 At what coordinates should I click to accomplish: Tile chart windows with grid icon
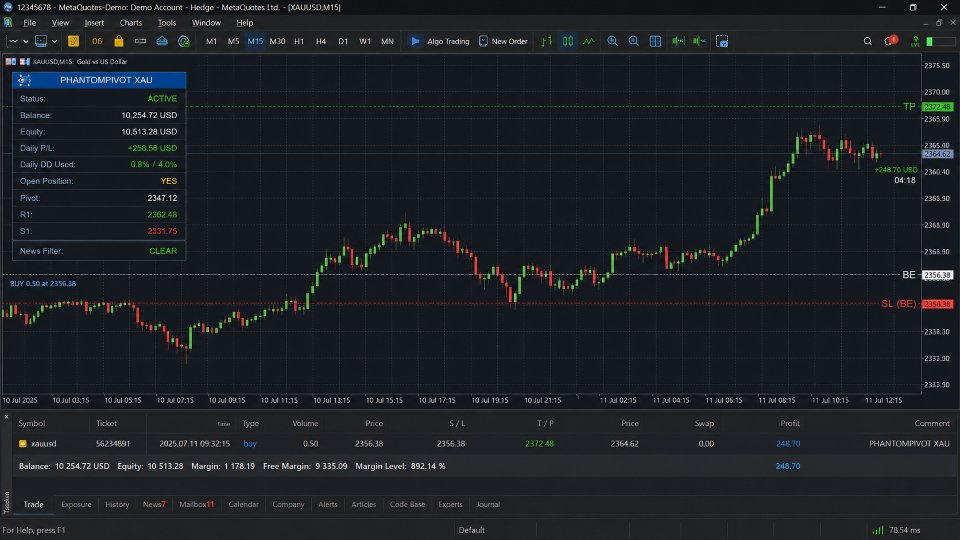click(x=655, y=41)
